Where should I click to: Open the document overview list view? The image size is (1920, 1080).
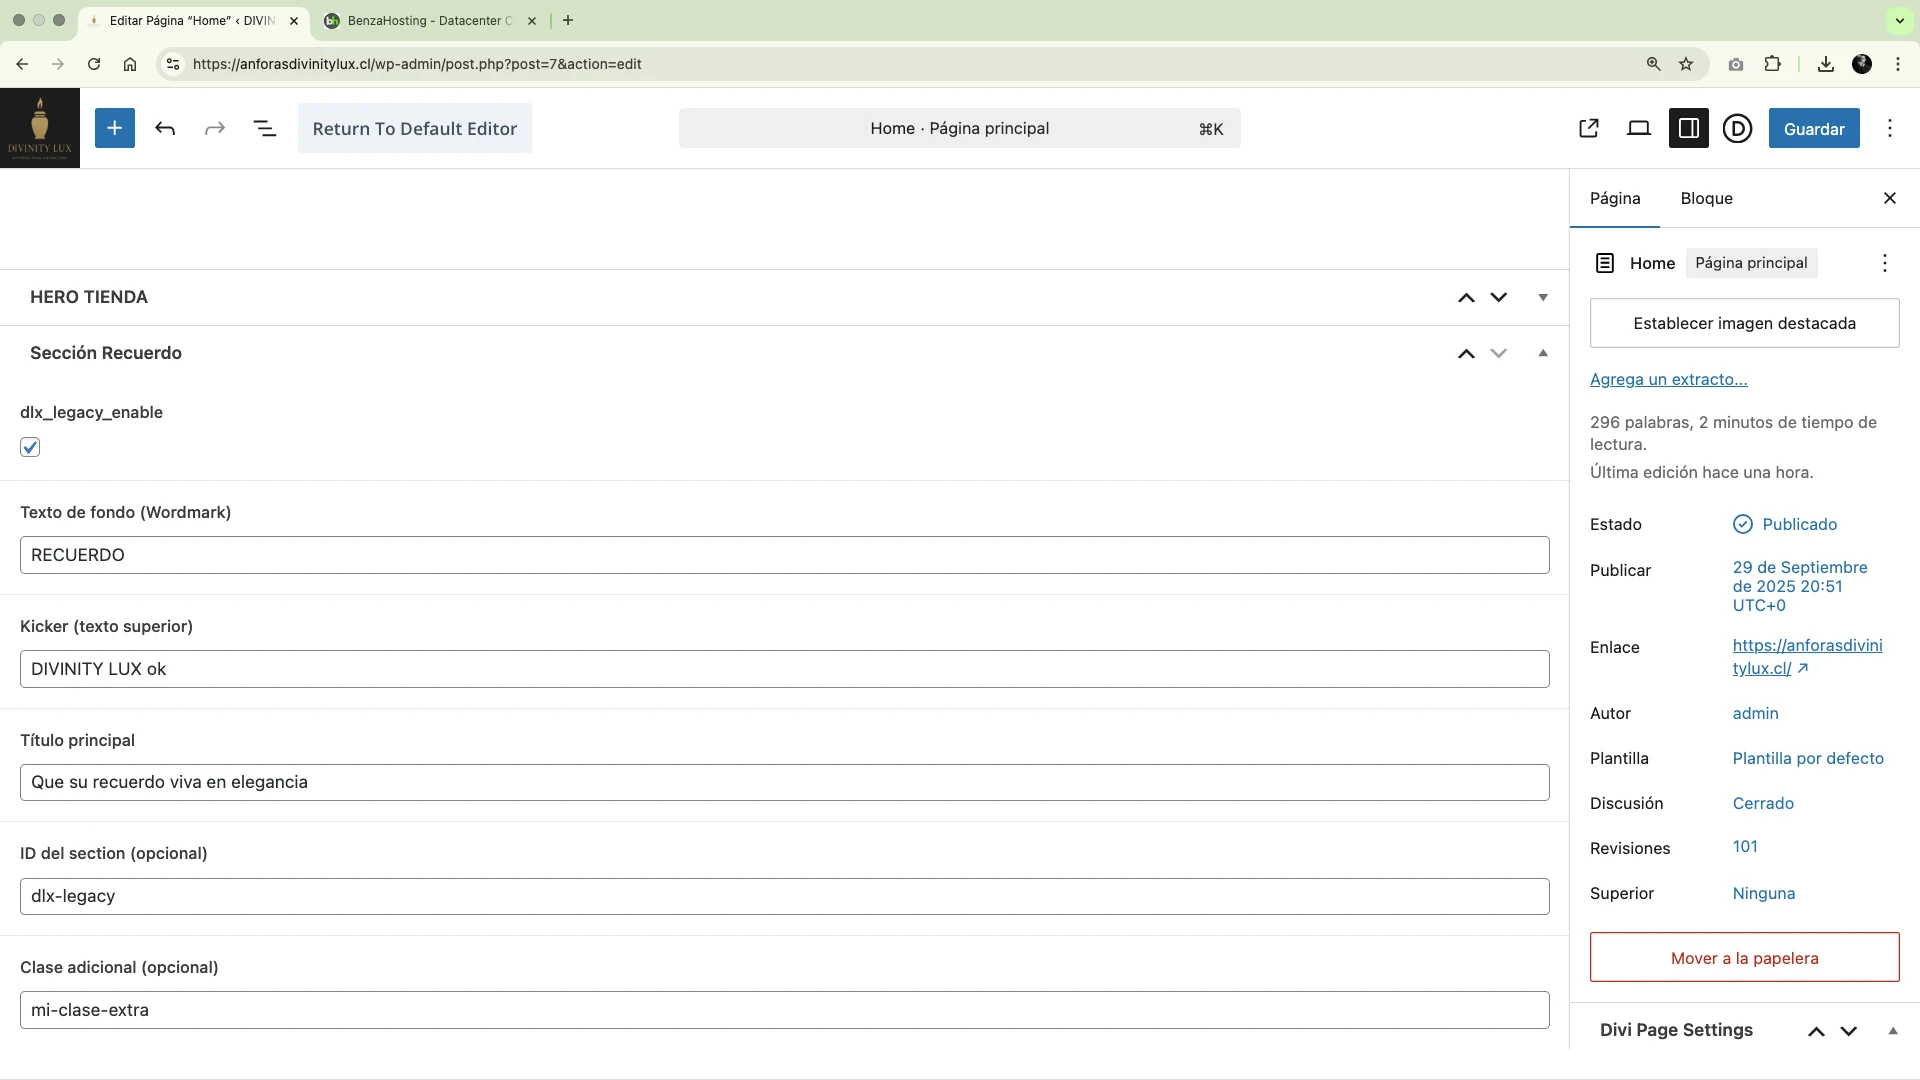[264, 128]
